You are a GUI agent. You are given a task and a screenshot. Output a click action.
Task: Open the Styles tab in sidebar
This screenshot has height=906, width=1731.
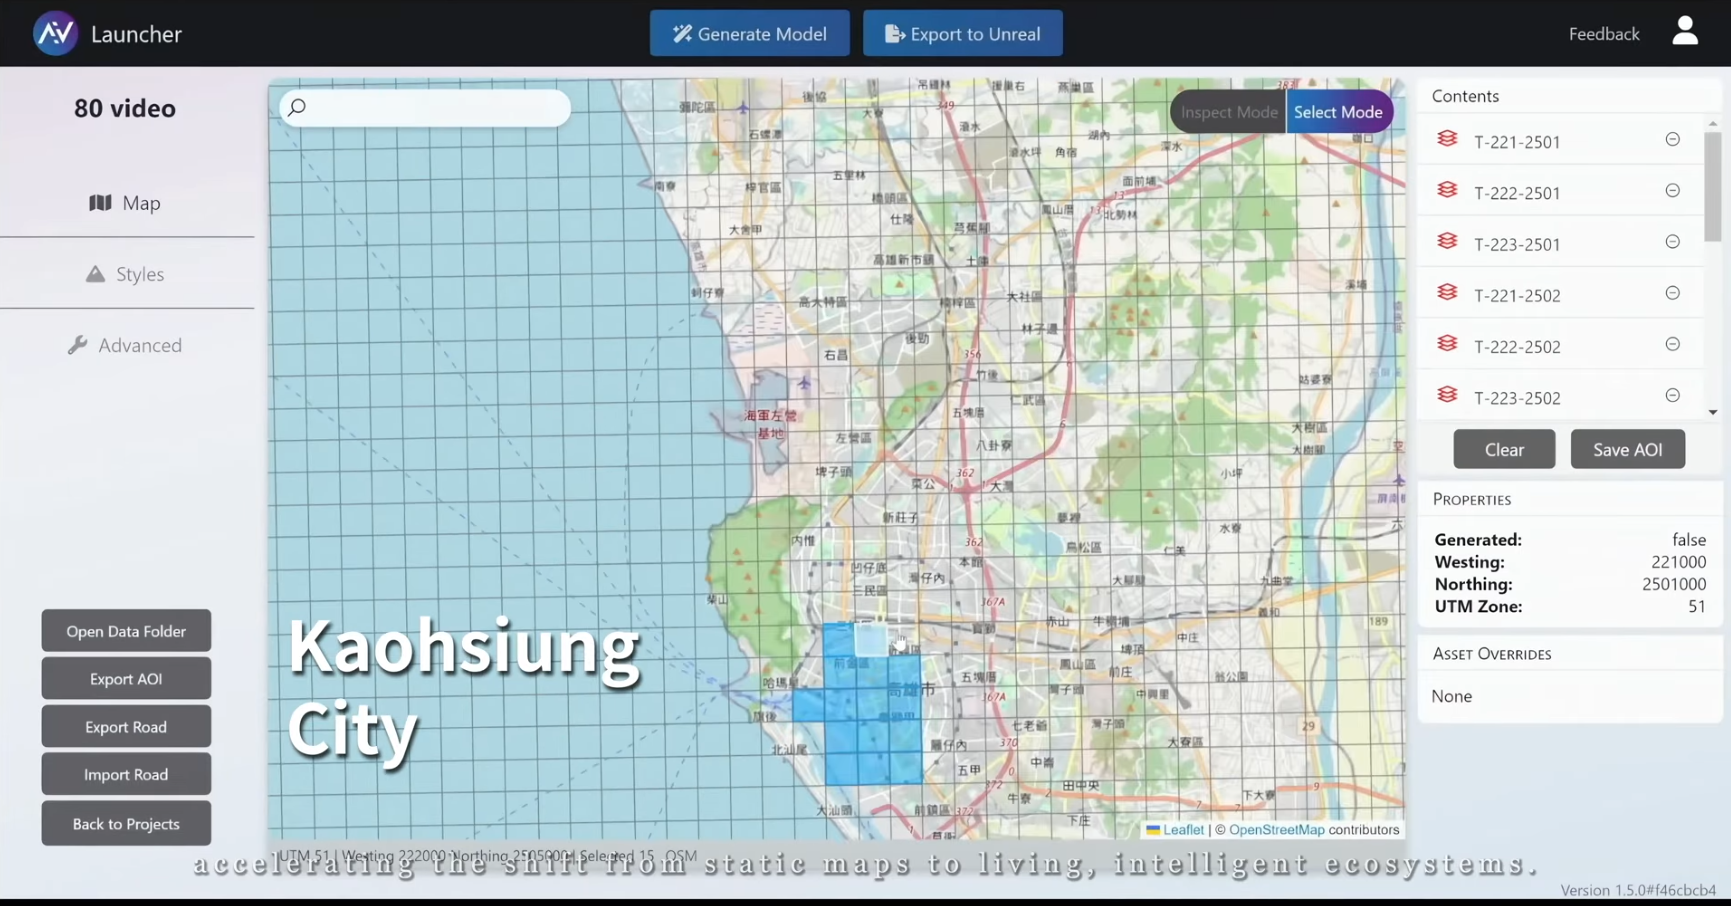point(126,274)
